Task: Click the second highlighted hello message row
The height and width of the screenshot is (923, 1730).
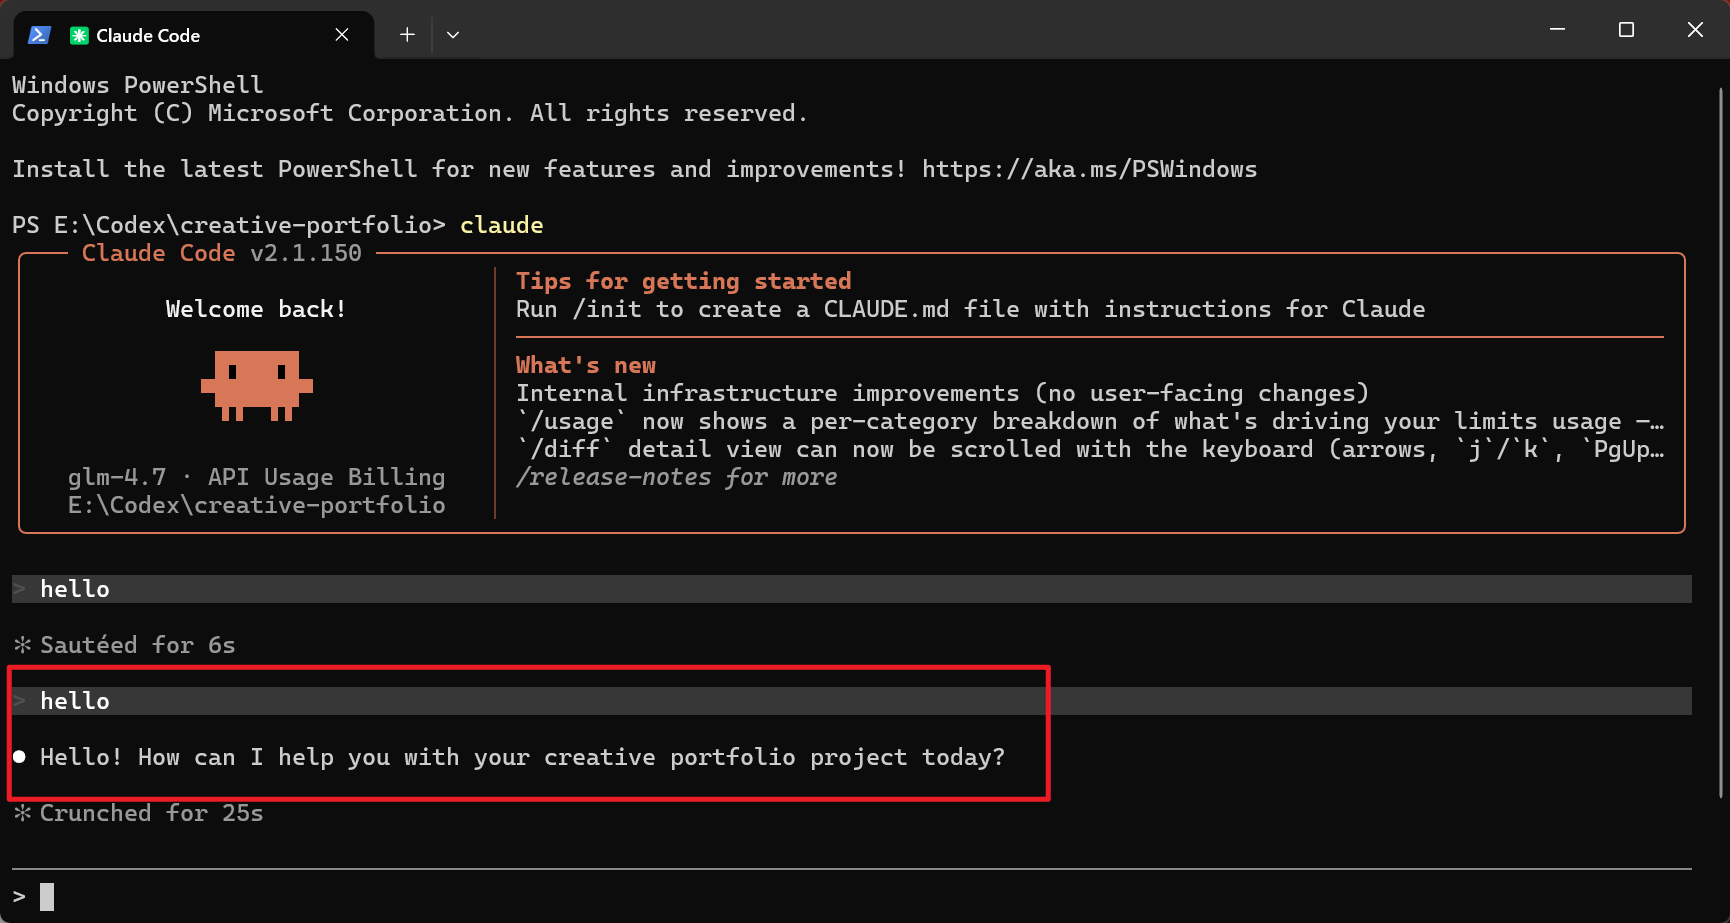Action: point(851,701)
